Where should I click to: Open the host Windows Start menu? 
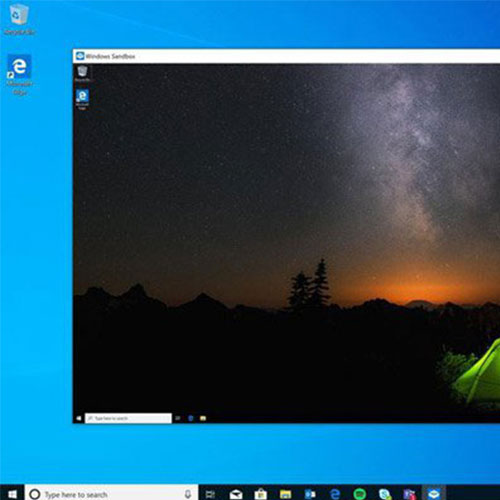click(12, 494)
